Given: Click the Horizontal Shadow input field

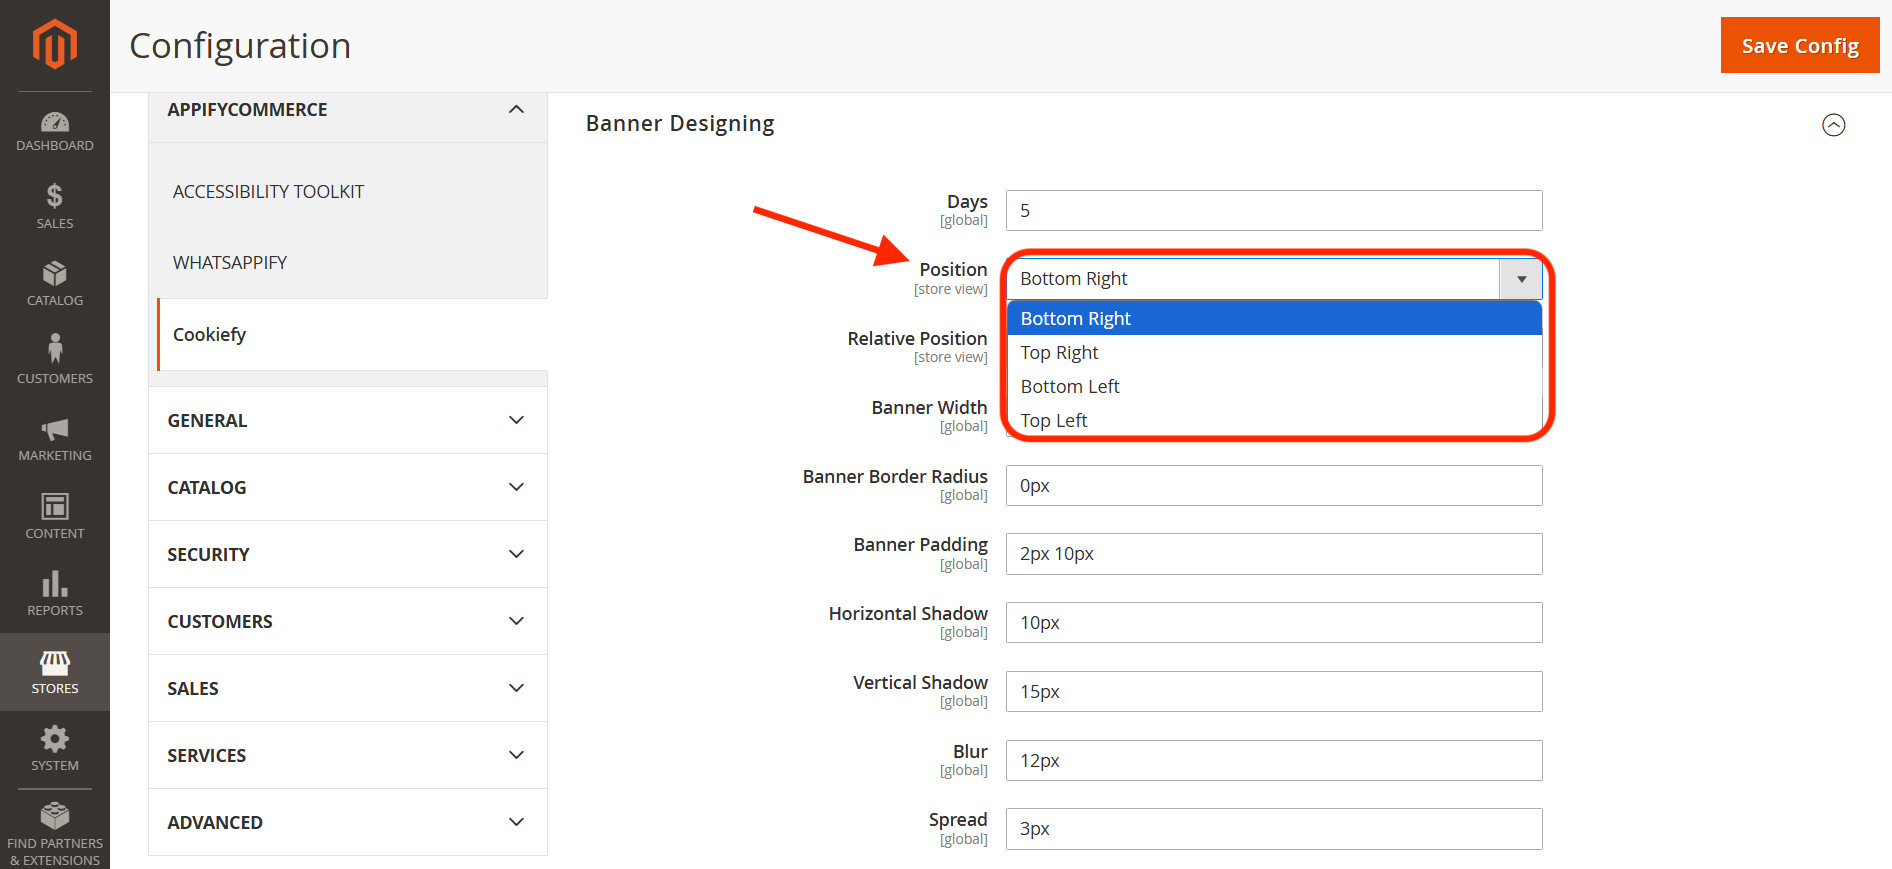Looking at the screenshot, I should [1274, 622].
